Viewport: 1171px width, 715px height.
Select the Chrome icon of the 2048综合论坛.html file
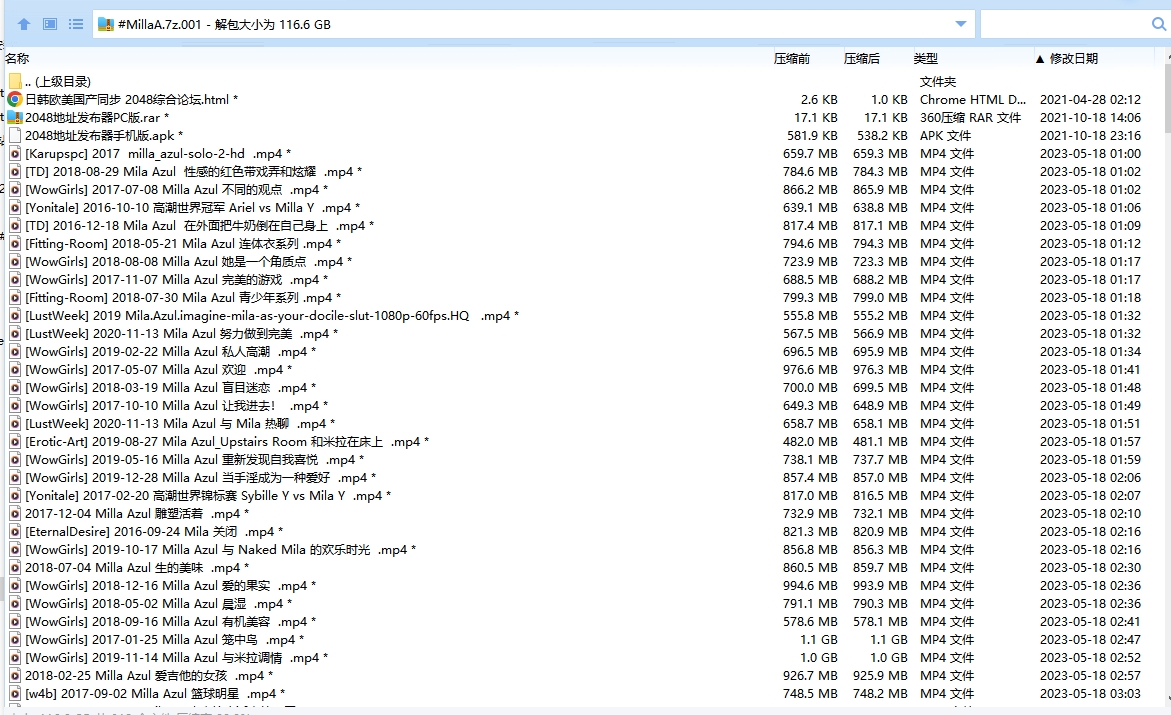click(15, 99)
